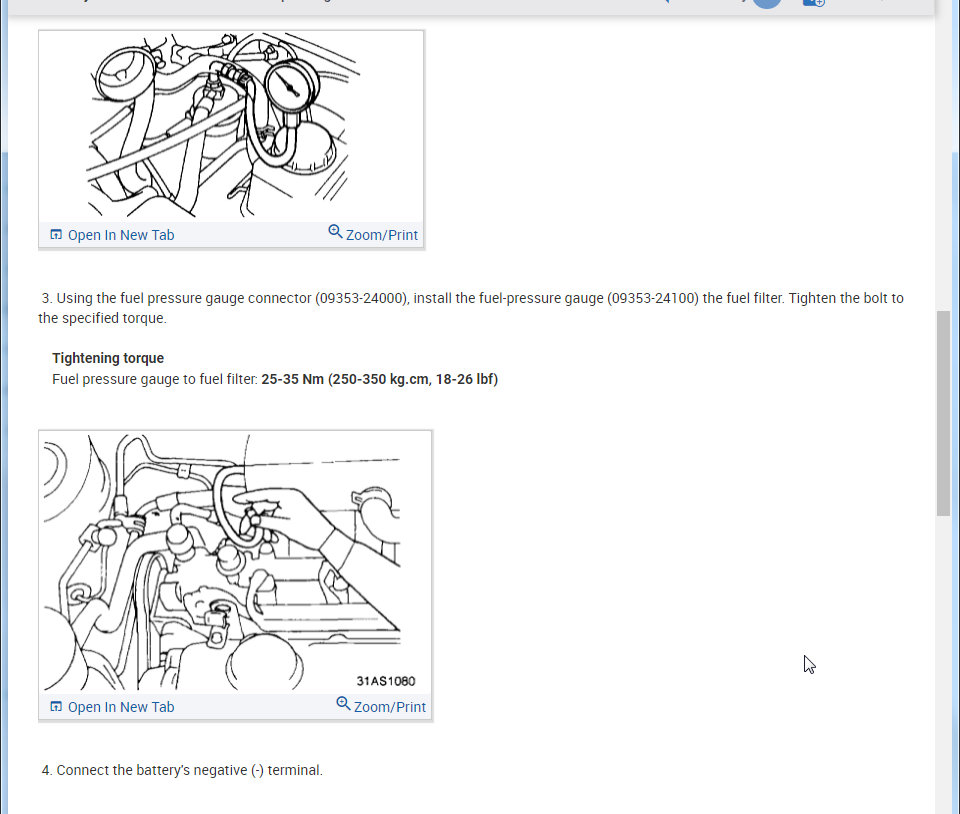The image size is (960, 814).
Task: Click the vertical scrollbar thumb
Action: tap(943, 414)
